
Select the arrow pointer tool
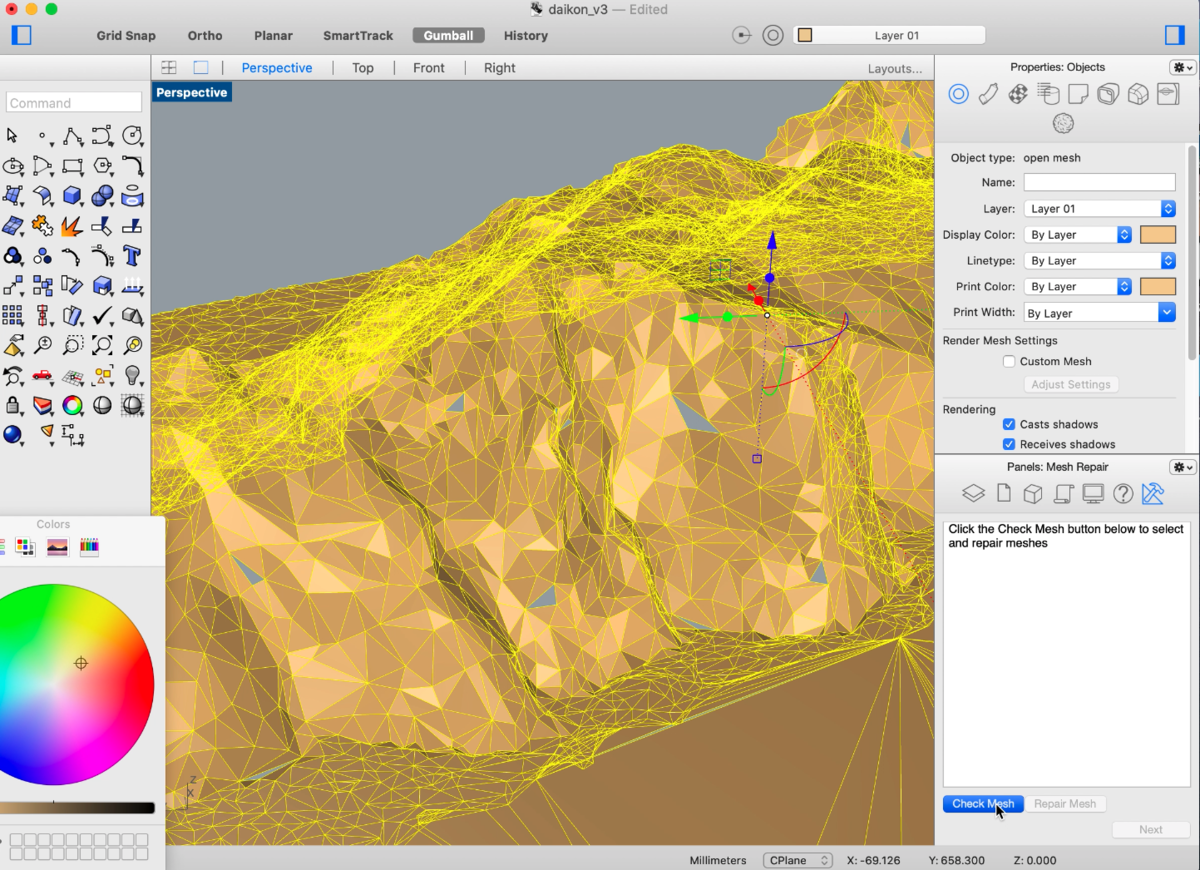12,135
